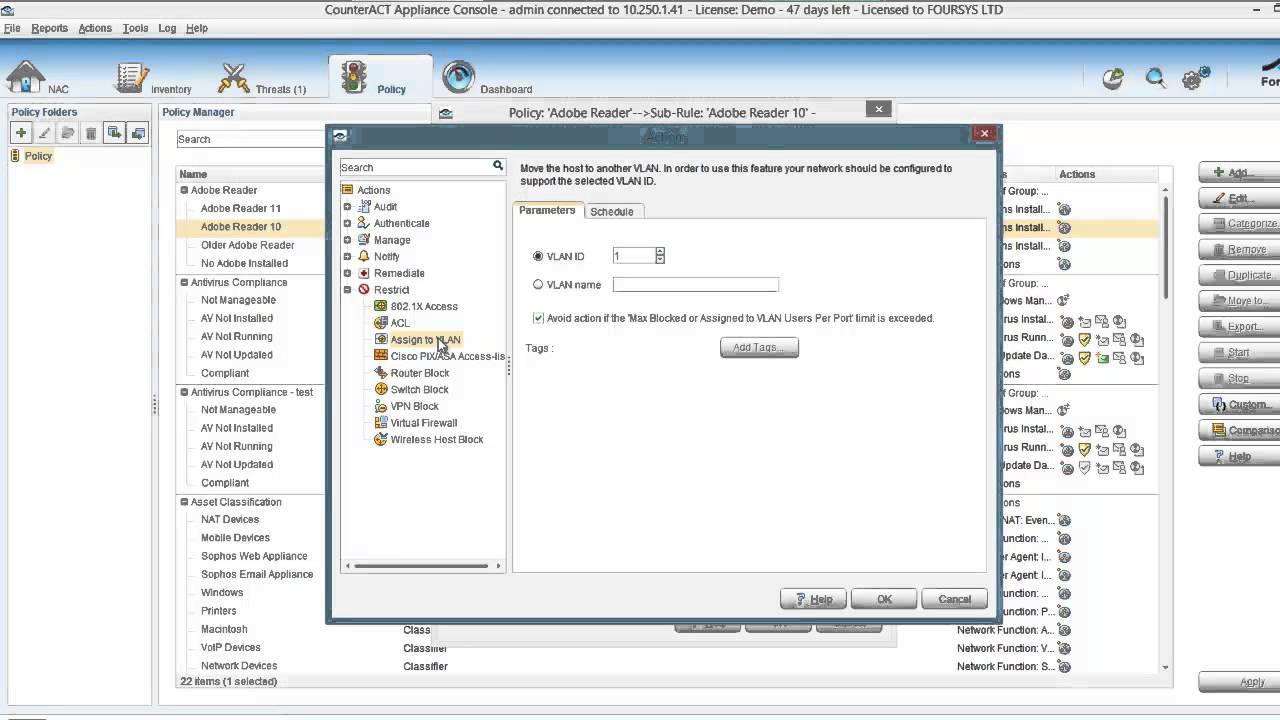Screen dimensions: 1280x720
Task: Expand the Audit actions group
Action: click(x=348, y=207)
